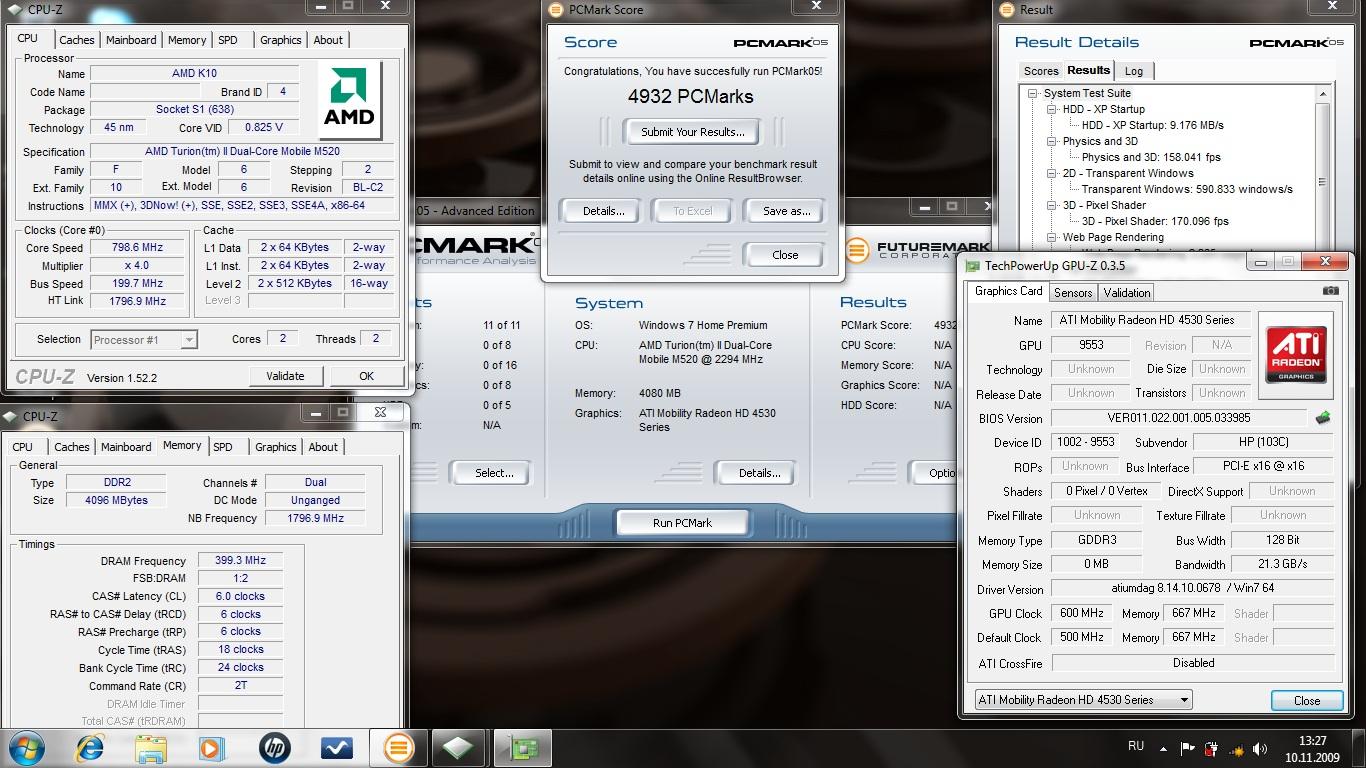Click OK in the CPU-Z window
Viewport: 1366px width, 768px height.
[366, 376]
